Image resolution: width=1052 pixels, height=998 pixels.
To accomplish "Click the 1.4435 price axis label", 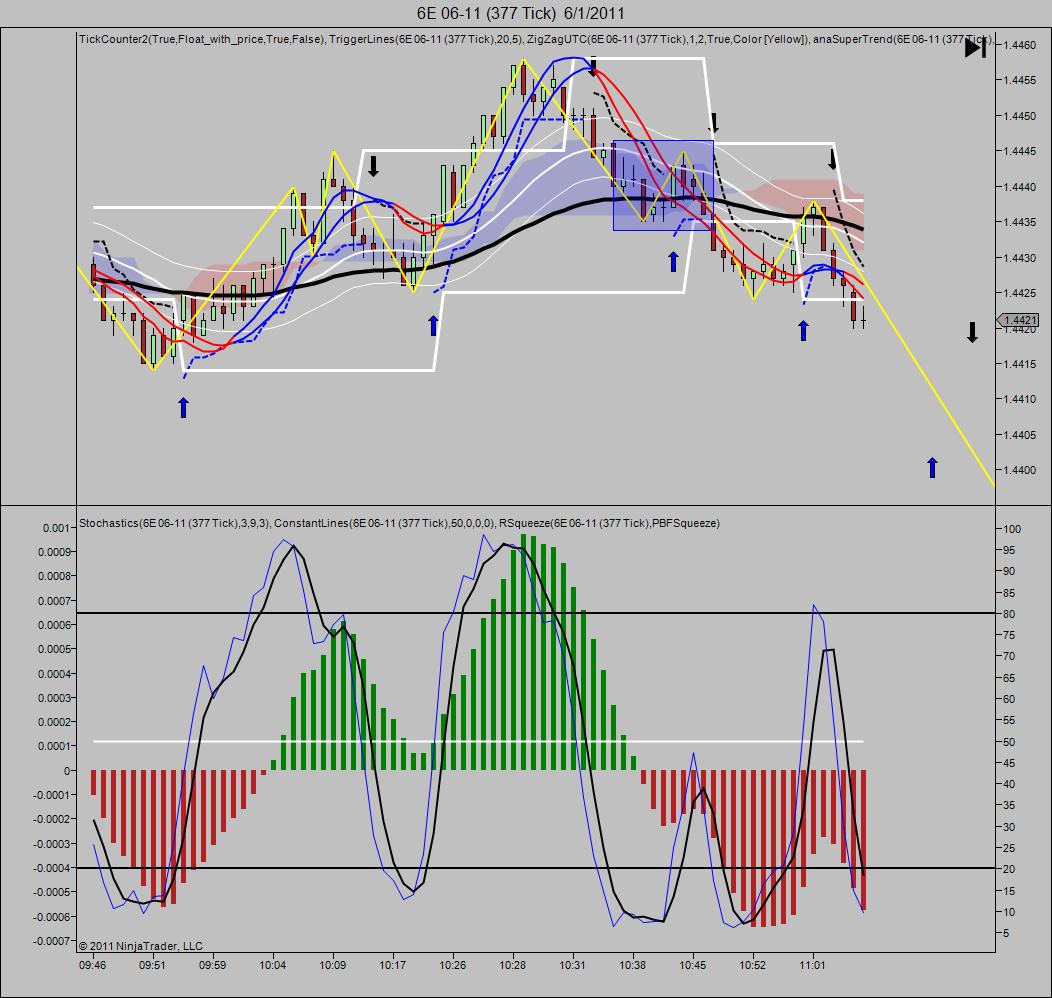I will [1019, 222].
